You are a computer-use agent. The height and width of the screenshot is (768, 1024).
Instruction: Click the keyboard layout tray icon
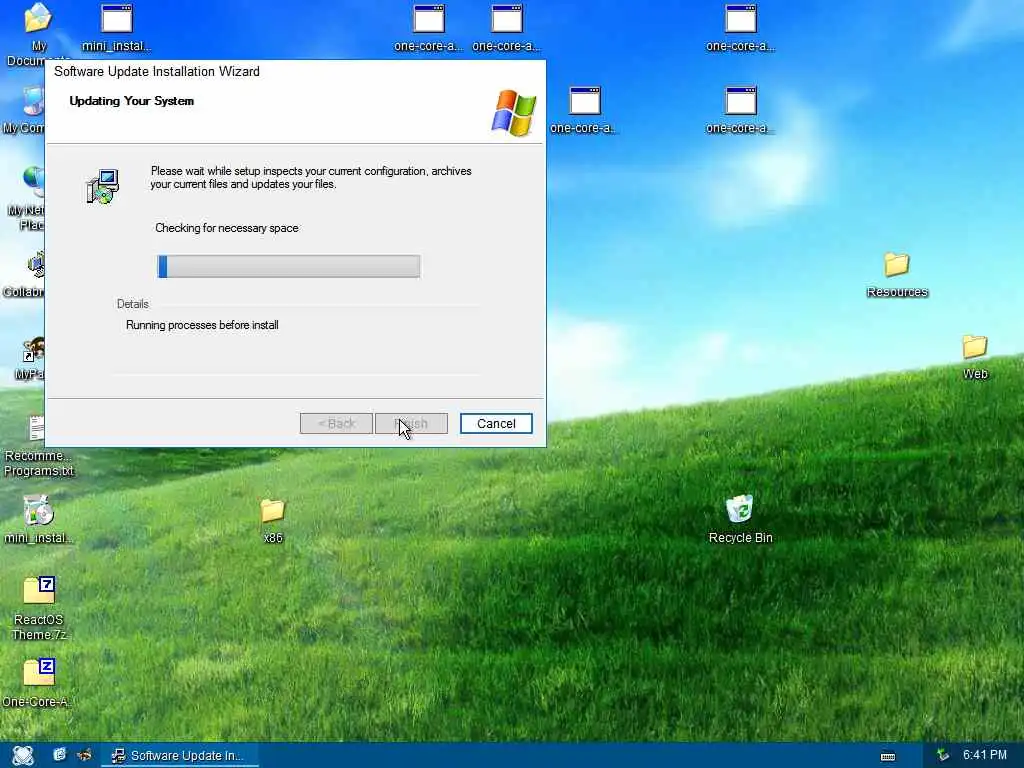(888, 756)
